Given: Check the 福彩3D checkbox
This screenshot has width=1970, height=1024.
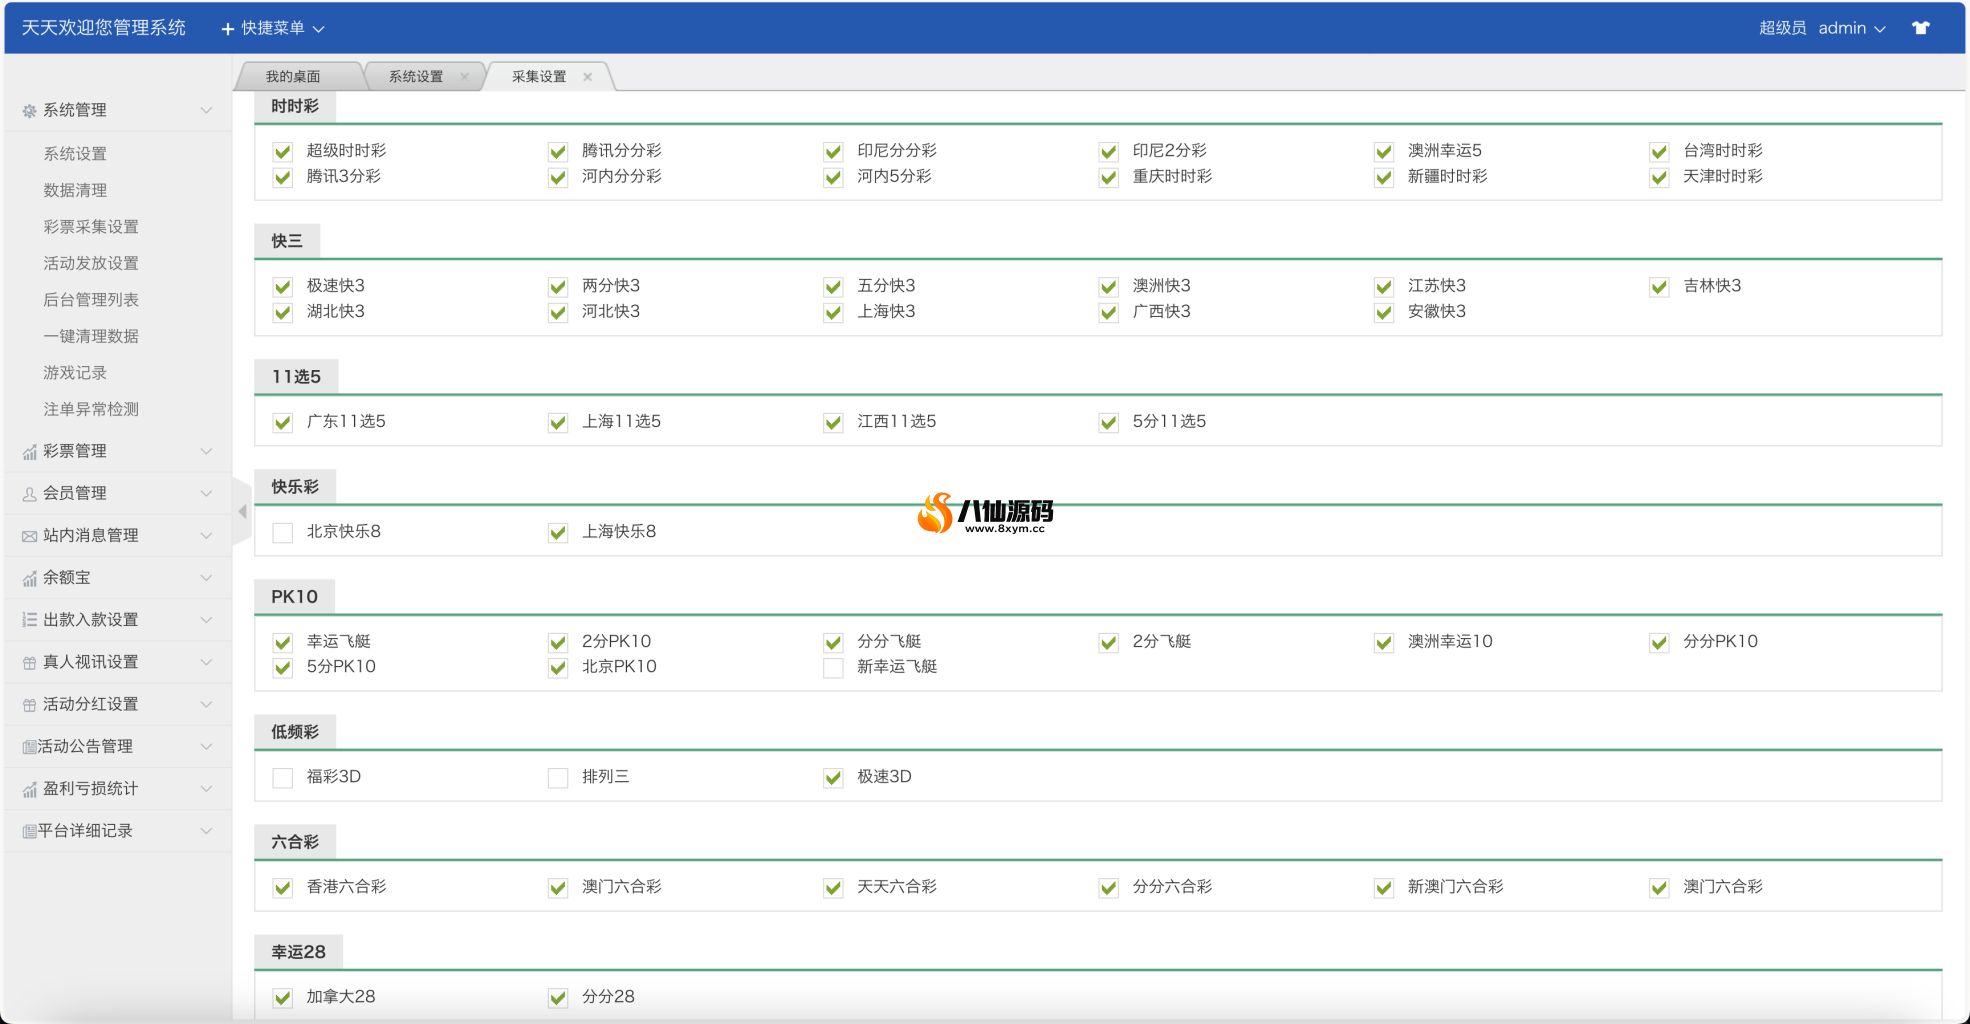Looking at the screenshot, I should point(283,777).
